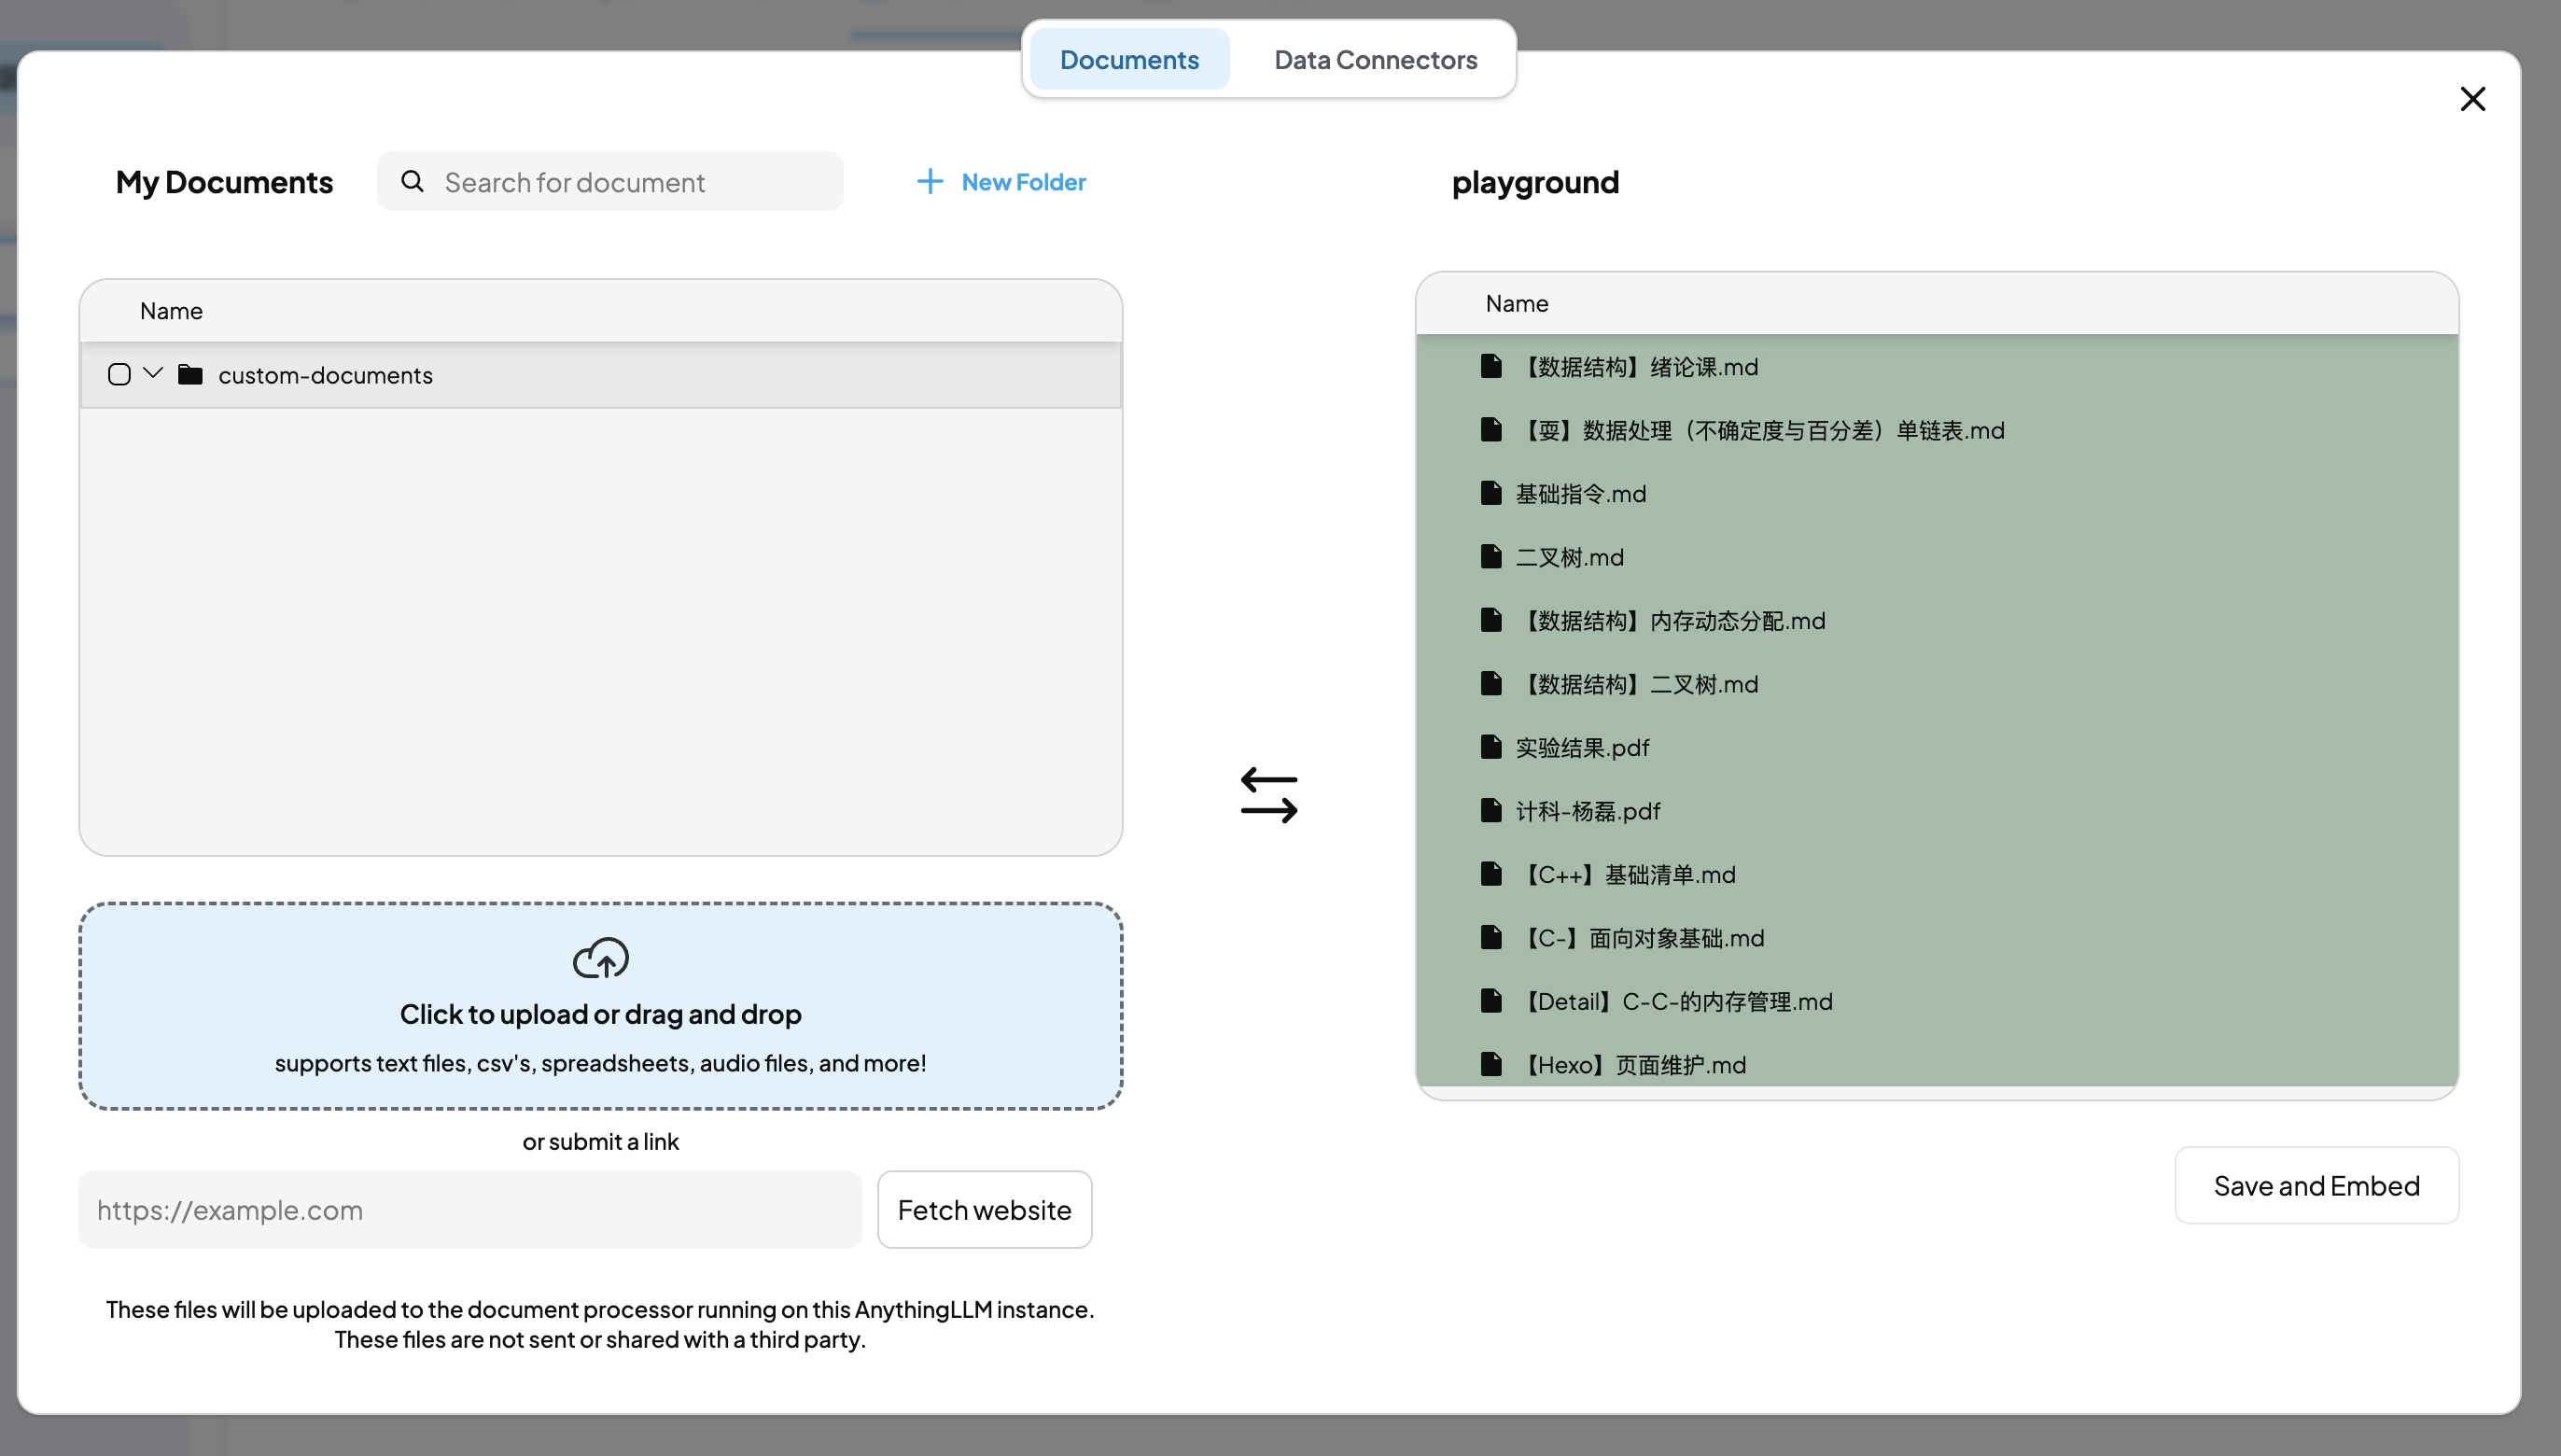Click the close dialog X icon
Viewport: 2561px width, 1456px height.
pos(2473,99)
